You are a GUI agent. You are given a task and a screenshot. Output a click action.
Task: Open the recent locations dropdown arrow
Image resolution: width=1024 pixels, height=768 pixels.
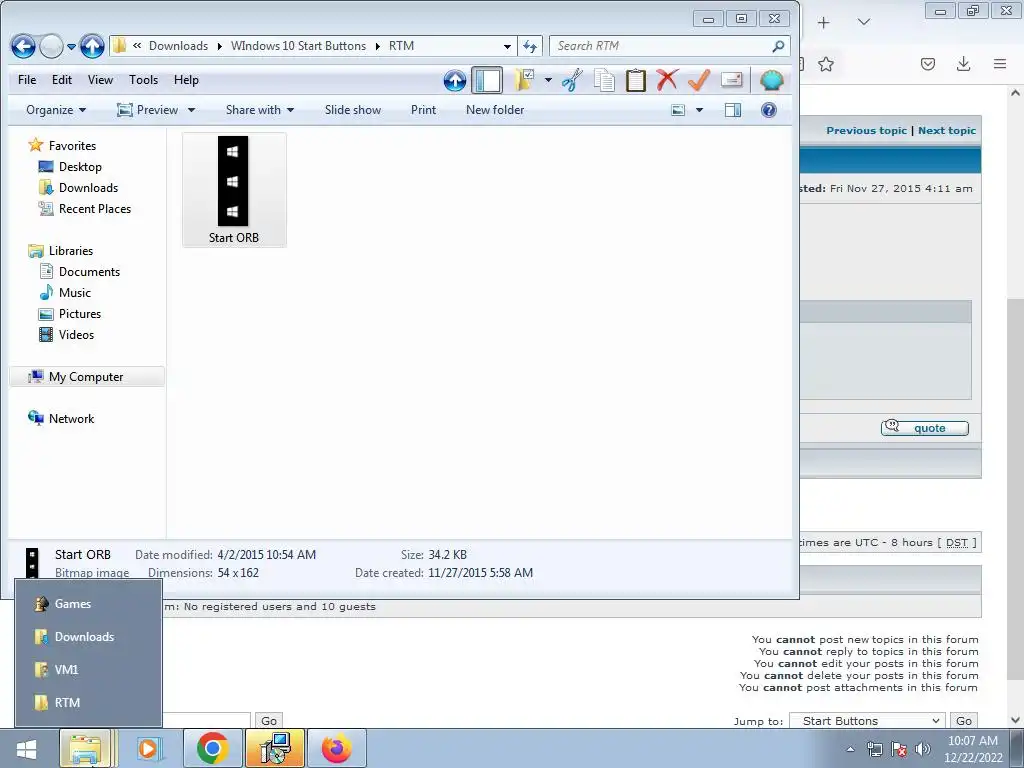point(71,47)
